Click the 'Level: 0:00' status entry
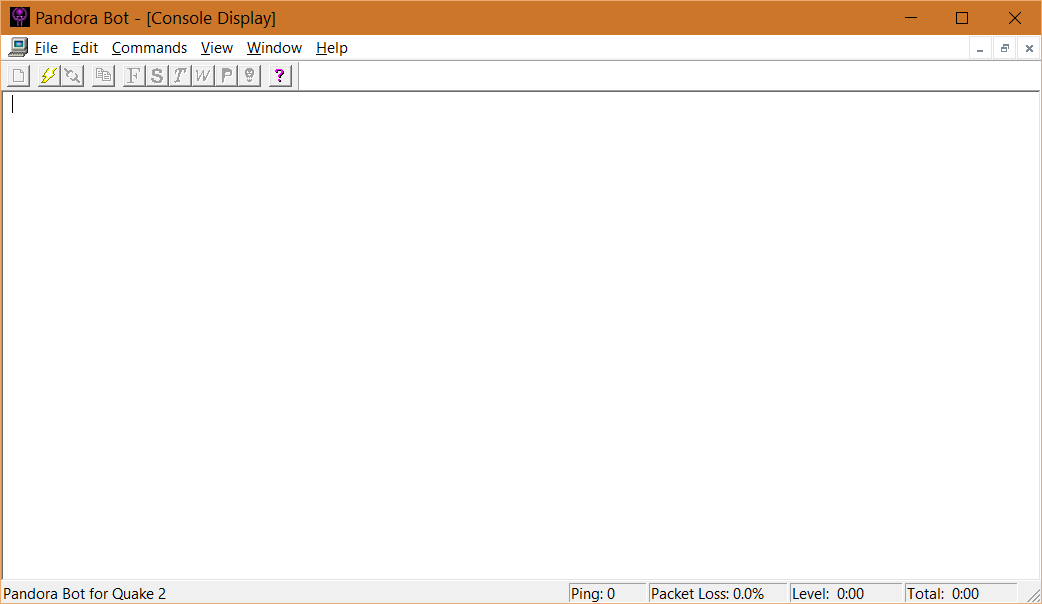This screenshot has width=1042, height=604. pos(845,593)
